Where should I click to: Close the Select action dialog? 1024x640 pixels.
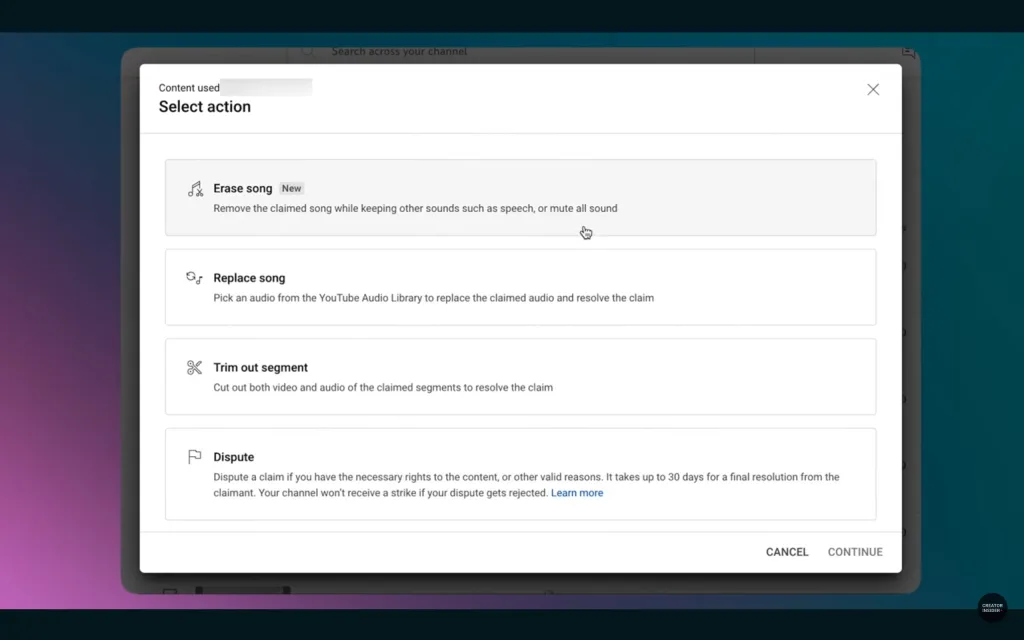point(873,89)
